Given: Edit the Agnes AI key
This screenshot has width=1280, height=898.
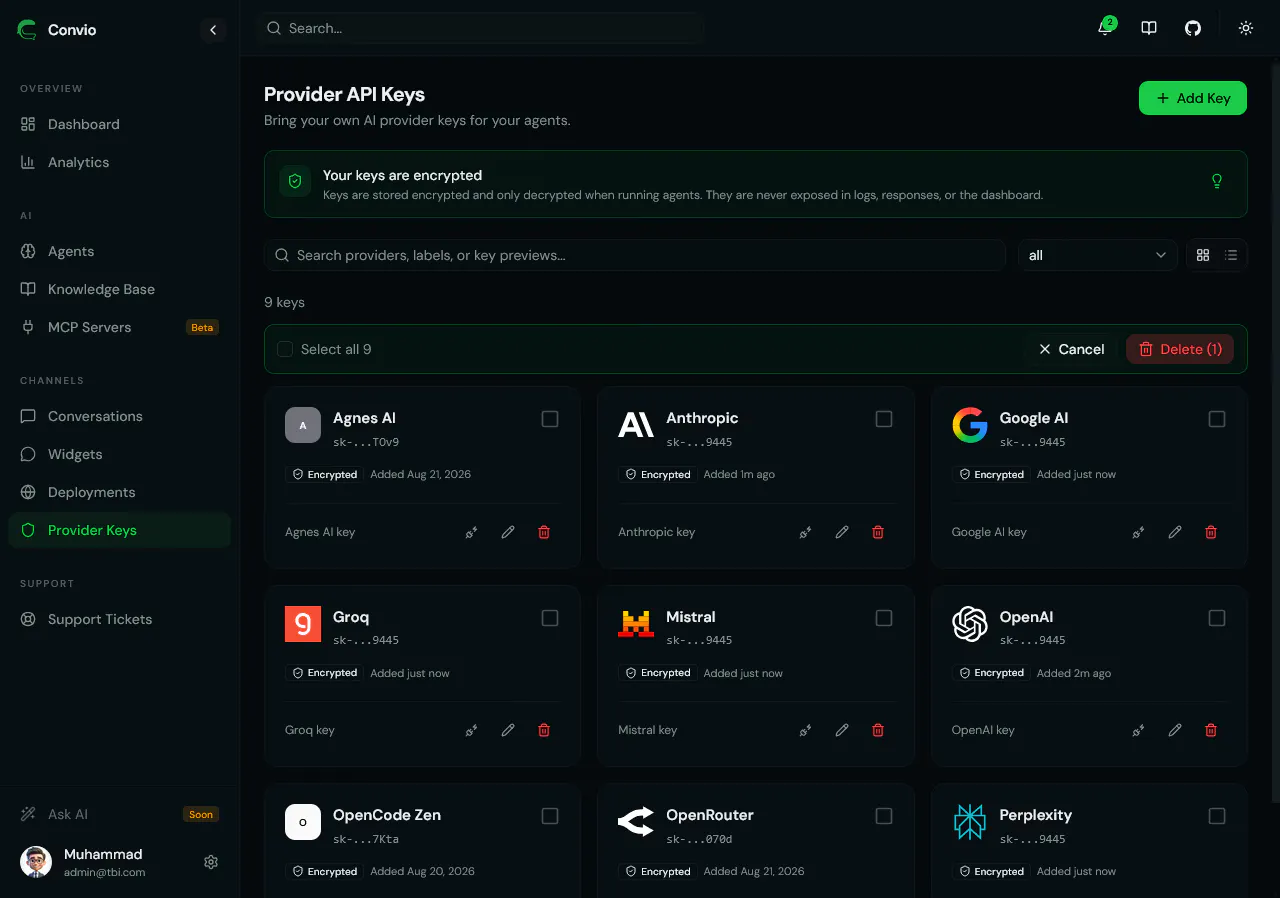Looking at the screenshot, I should coord(508,532).
